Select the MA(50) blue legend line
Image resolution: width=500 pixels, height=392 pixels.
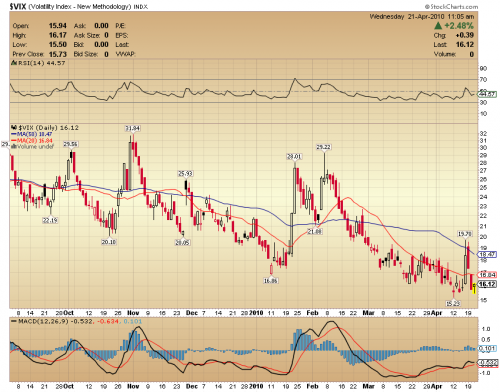[x=14, y=134]
